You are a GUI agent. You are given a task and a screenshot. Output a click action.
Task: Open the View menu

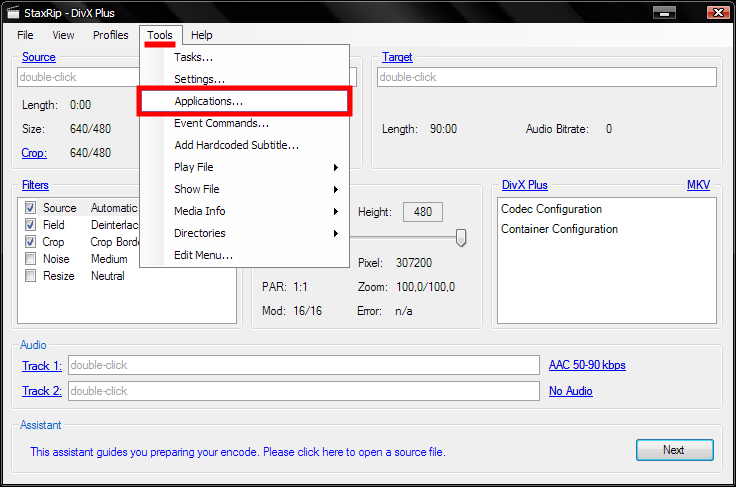(63, 35)
